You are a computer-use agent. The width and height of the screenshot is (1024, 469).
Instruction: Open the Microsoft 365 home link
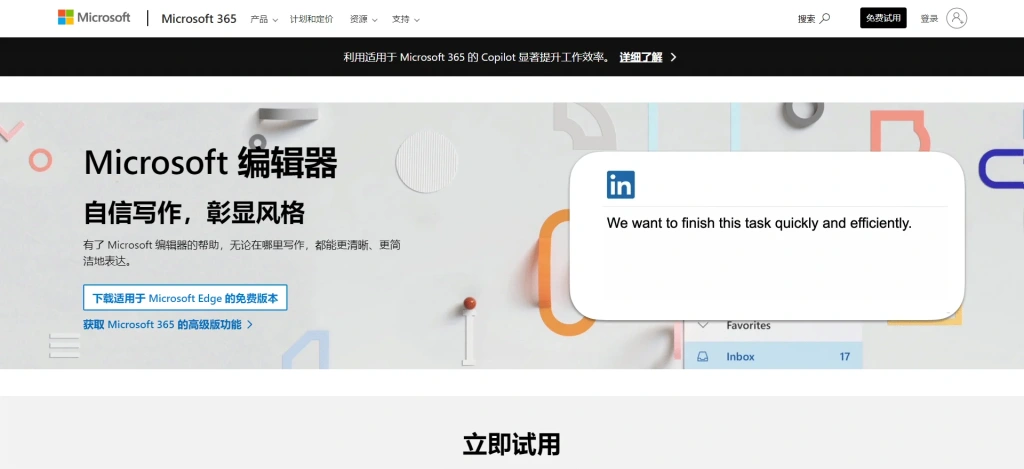(x=199, y=19)
